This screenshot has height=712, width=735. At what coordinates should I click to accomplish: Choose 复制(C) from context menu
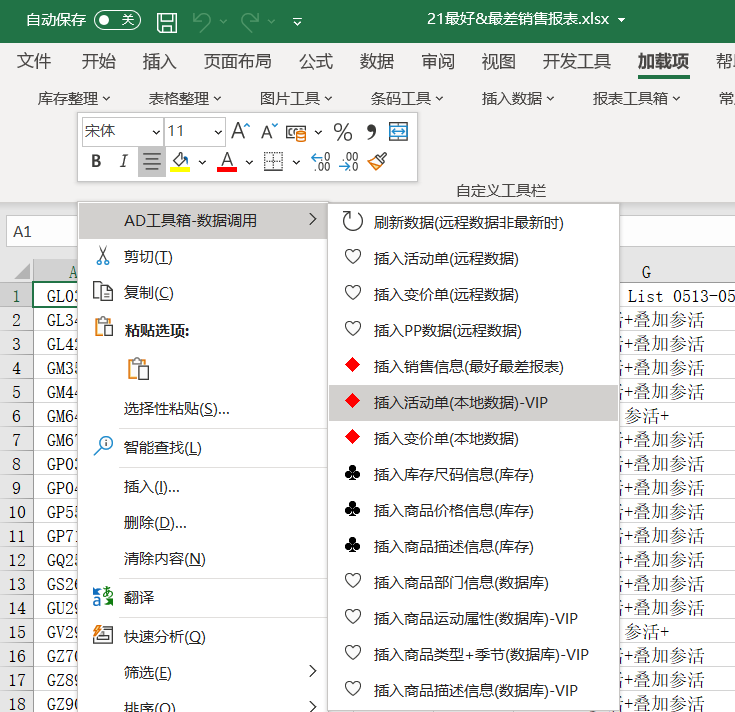click(x=203, y=293)
